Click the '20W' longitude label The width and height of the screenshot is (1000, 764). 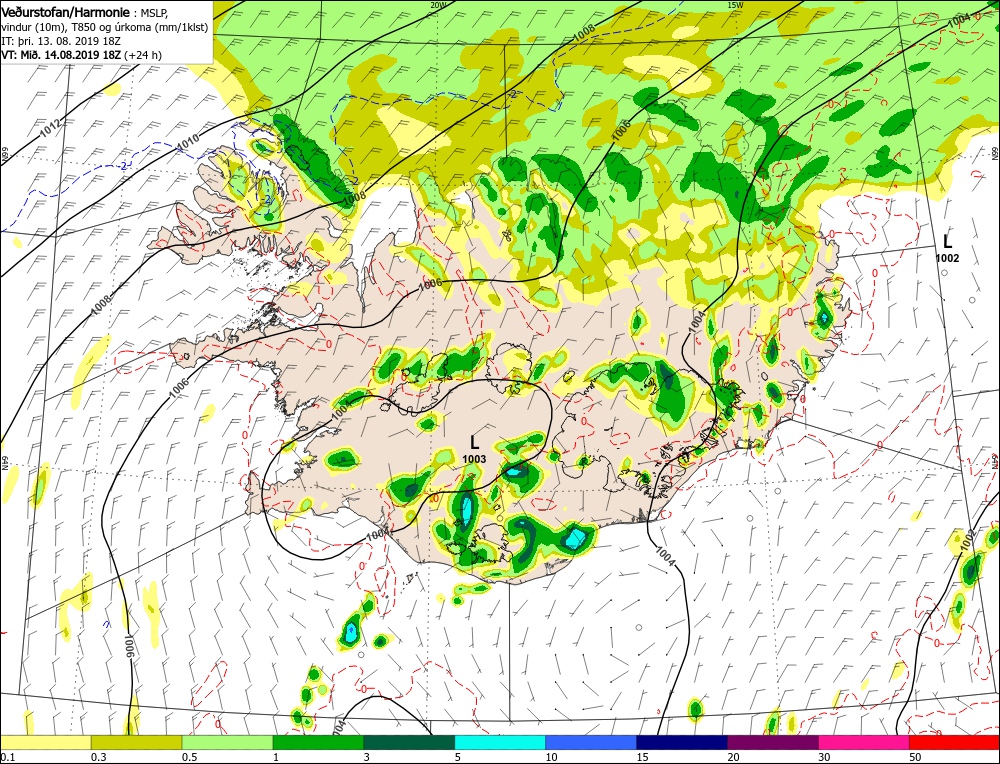pos(438,5)
